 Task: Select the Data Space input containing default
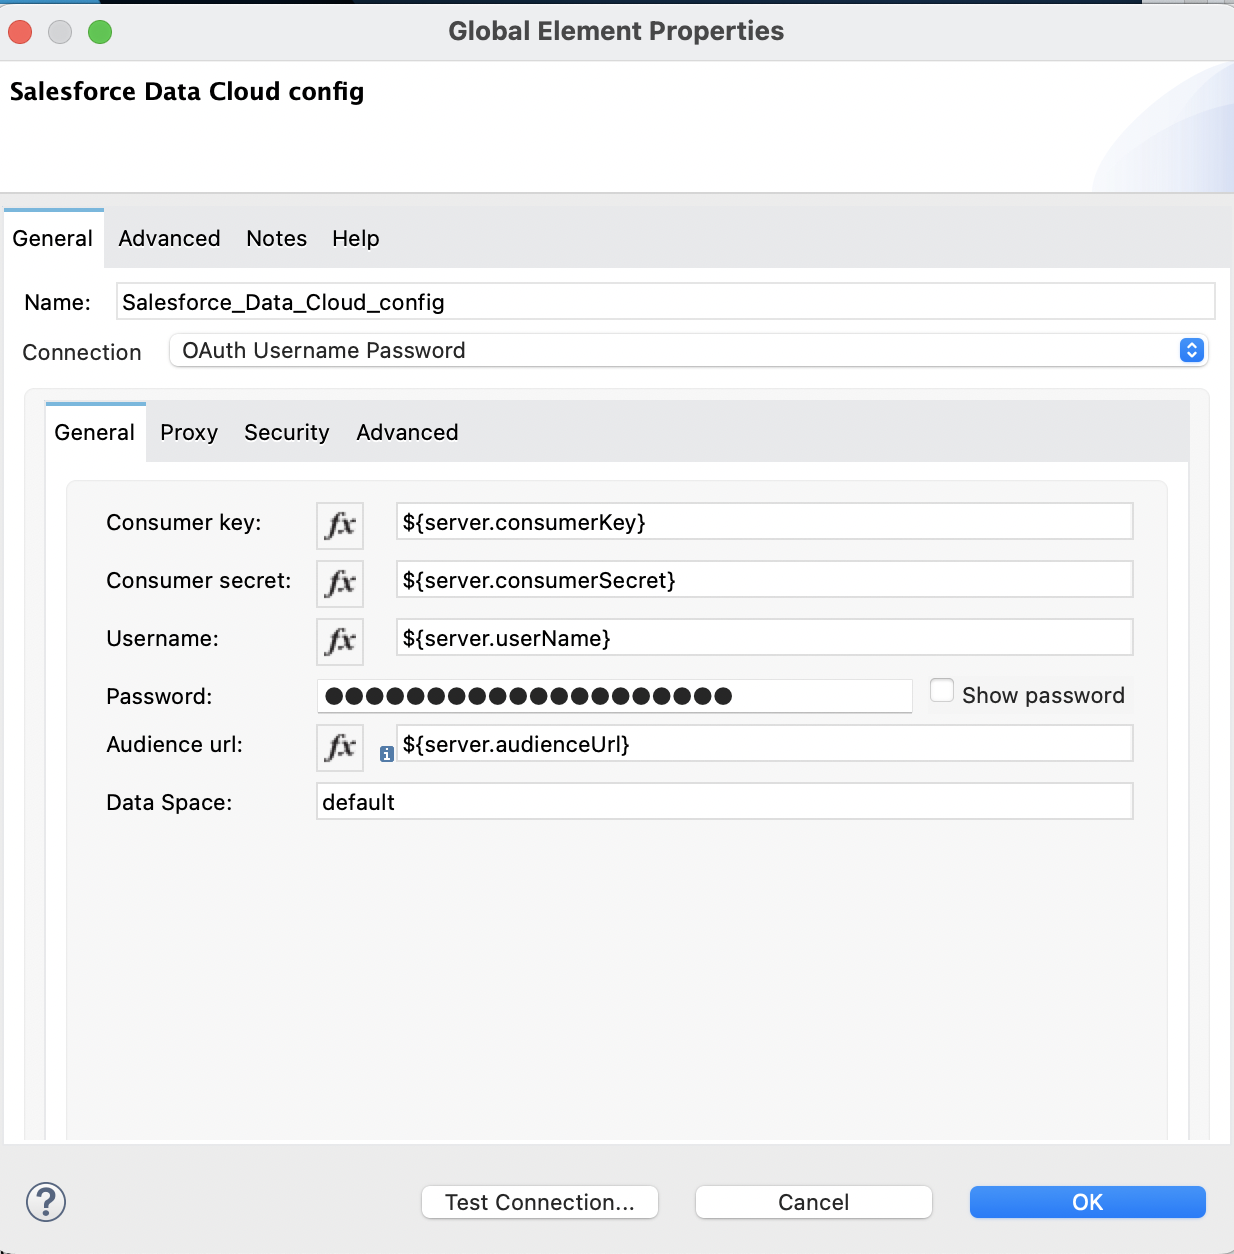point(724,801)
